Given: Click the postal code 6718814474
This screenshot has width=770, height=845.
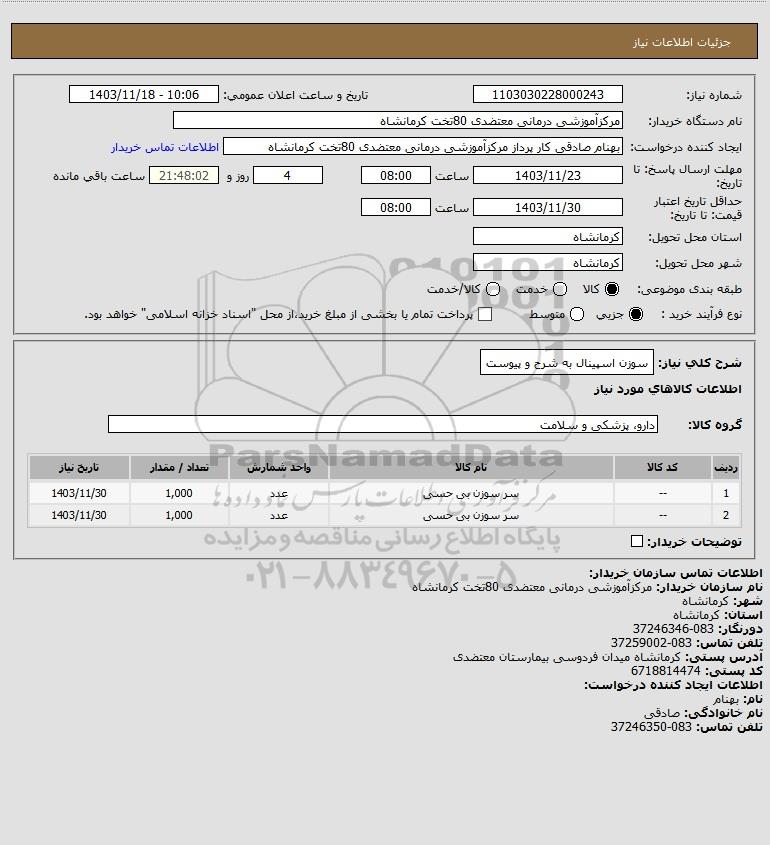Looking at the screenshot, I should 665,671.
